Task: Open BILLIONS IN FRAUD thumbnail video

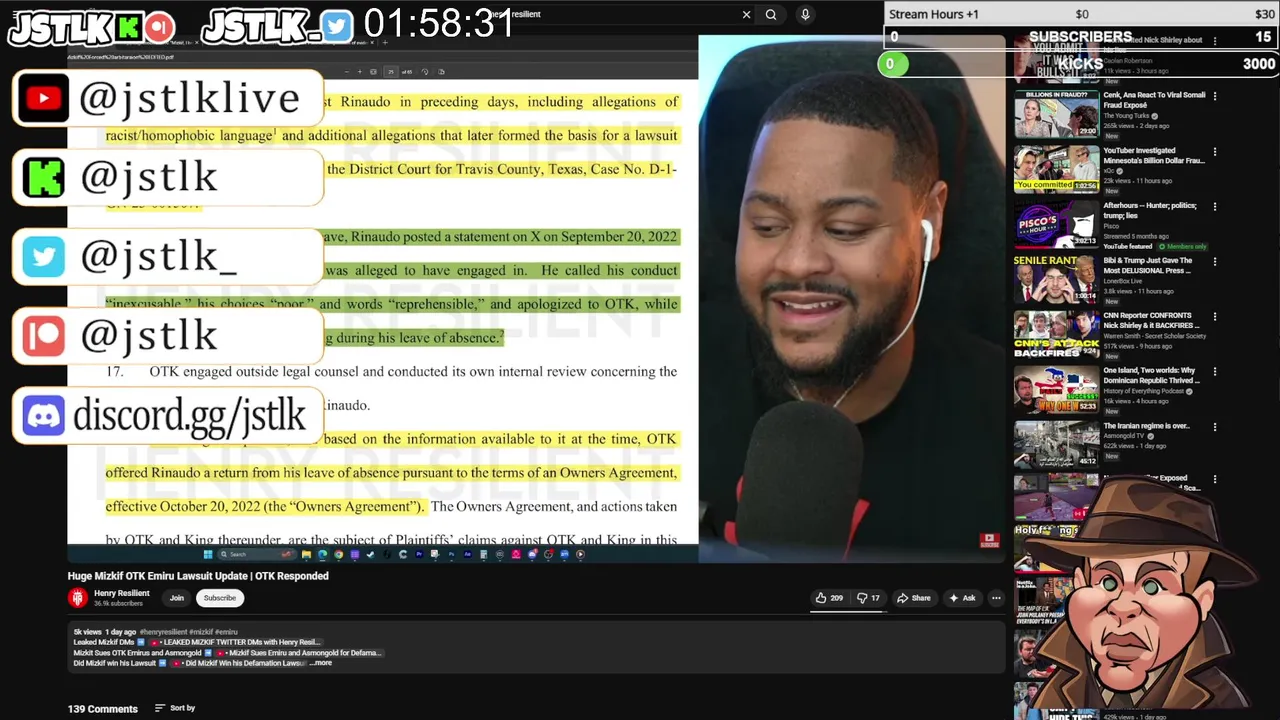Action: (1056, 113)
